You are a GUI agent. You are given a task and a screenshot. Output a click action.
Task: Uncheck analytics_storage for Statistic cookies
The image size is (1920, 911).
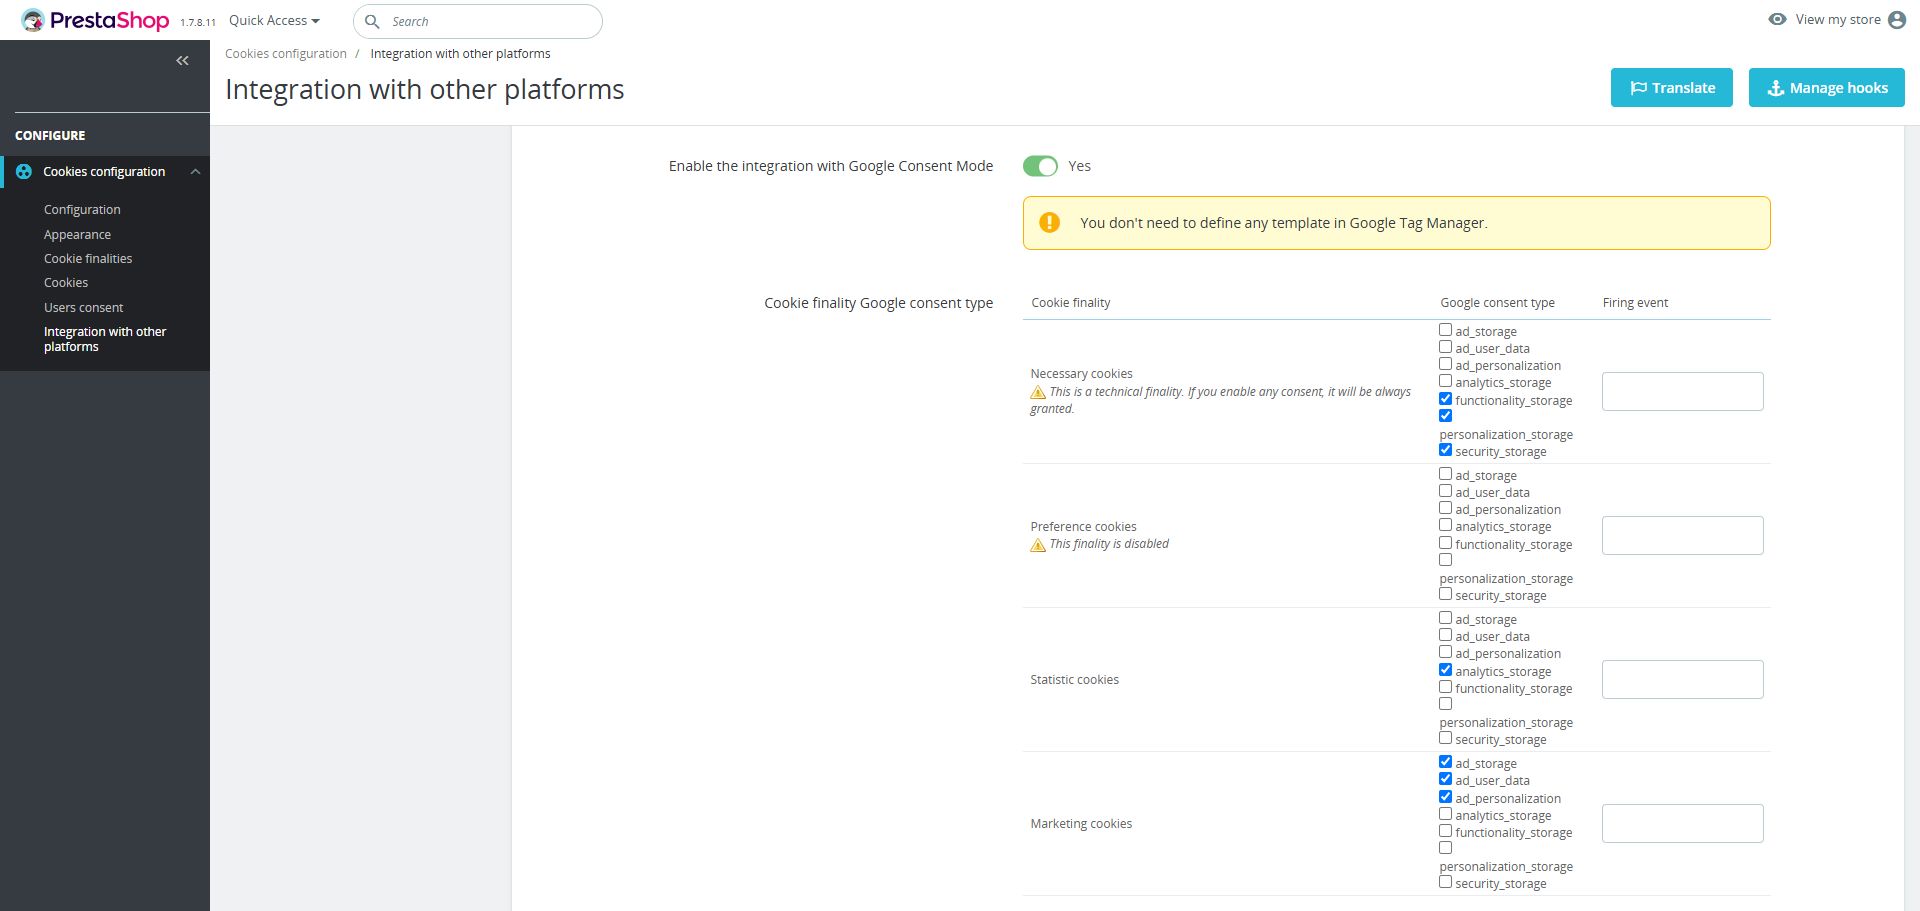tap(1446, 670)
